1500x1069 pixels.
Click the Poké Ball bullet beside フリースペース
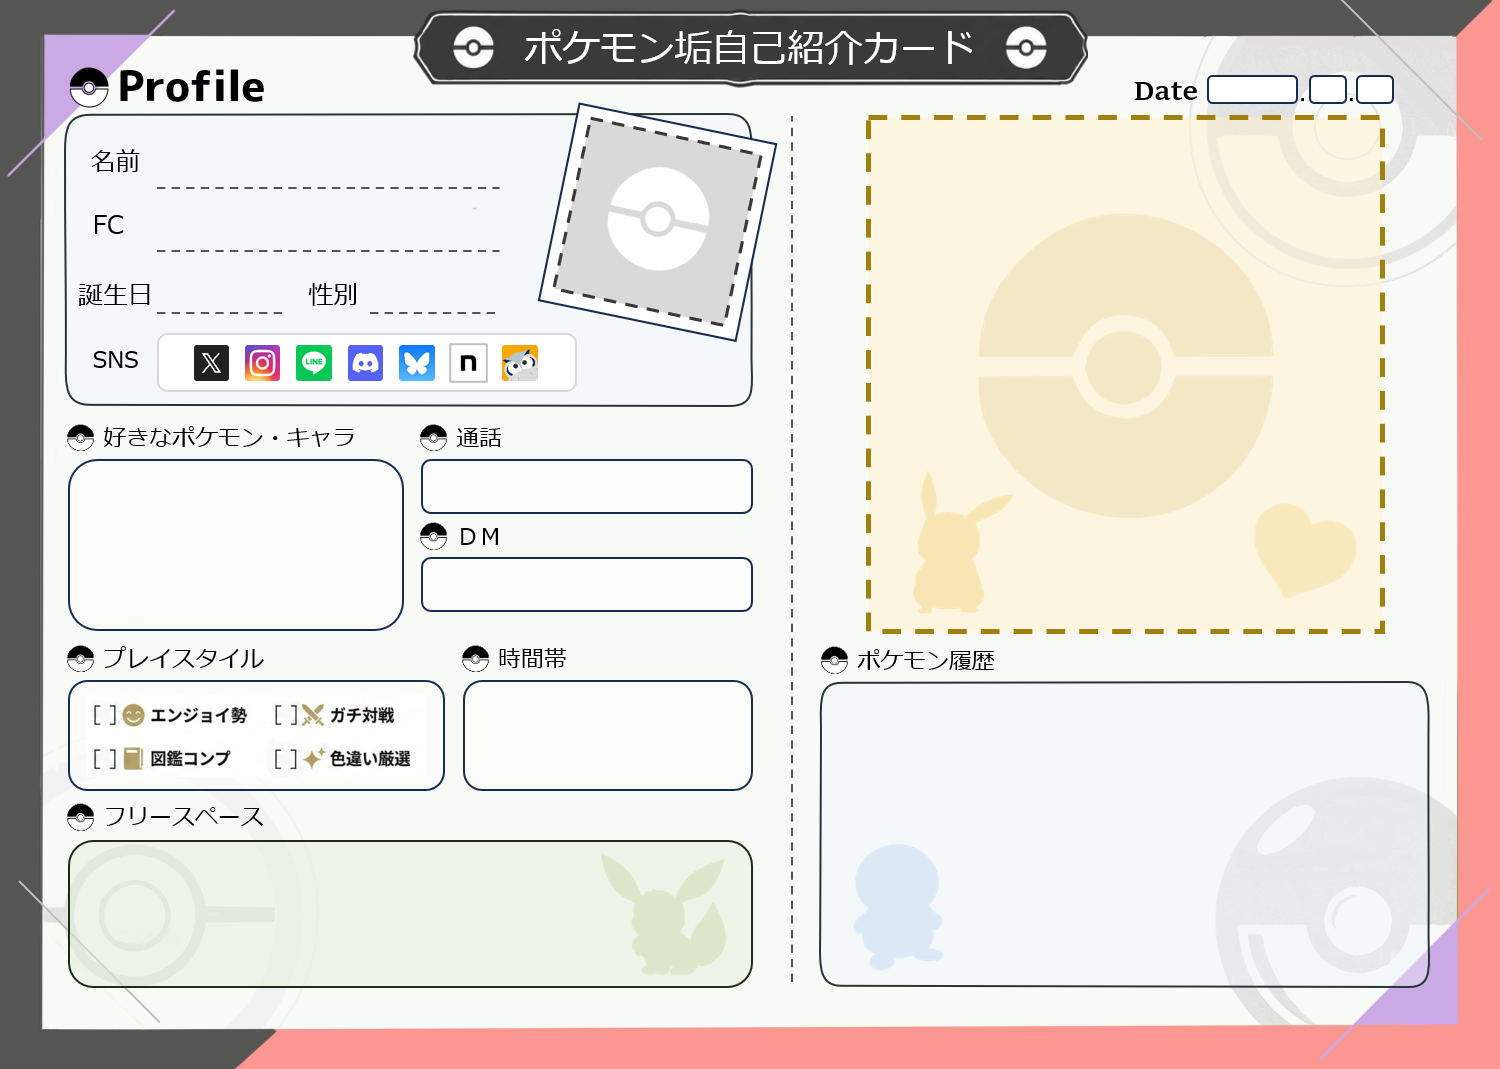[80, 817]
